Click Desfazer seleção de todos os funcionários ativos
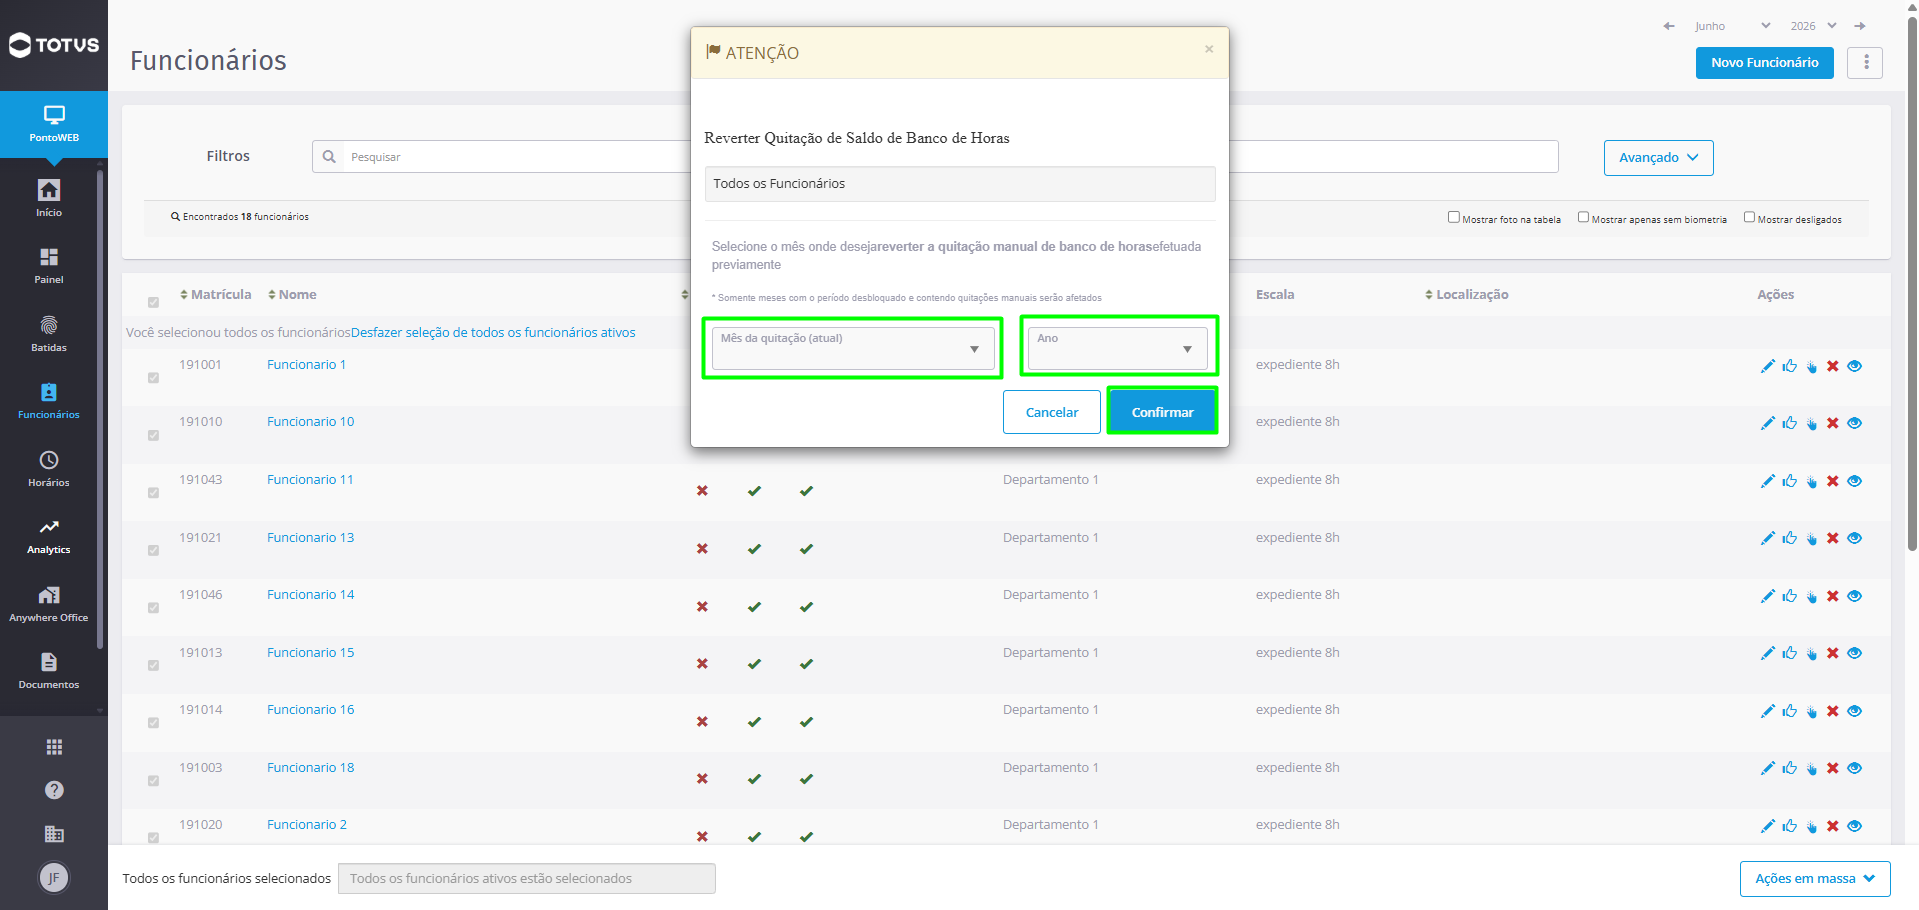 [x=493, y=332]
